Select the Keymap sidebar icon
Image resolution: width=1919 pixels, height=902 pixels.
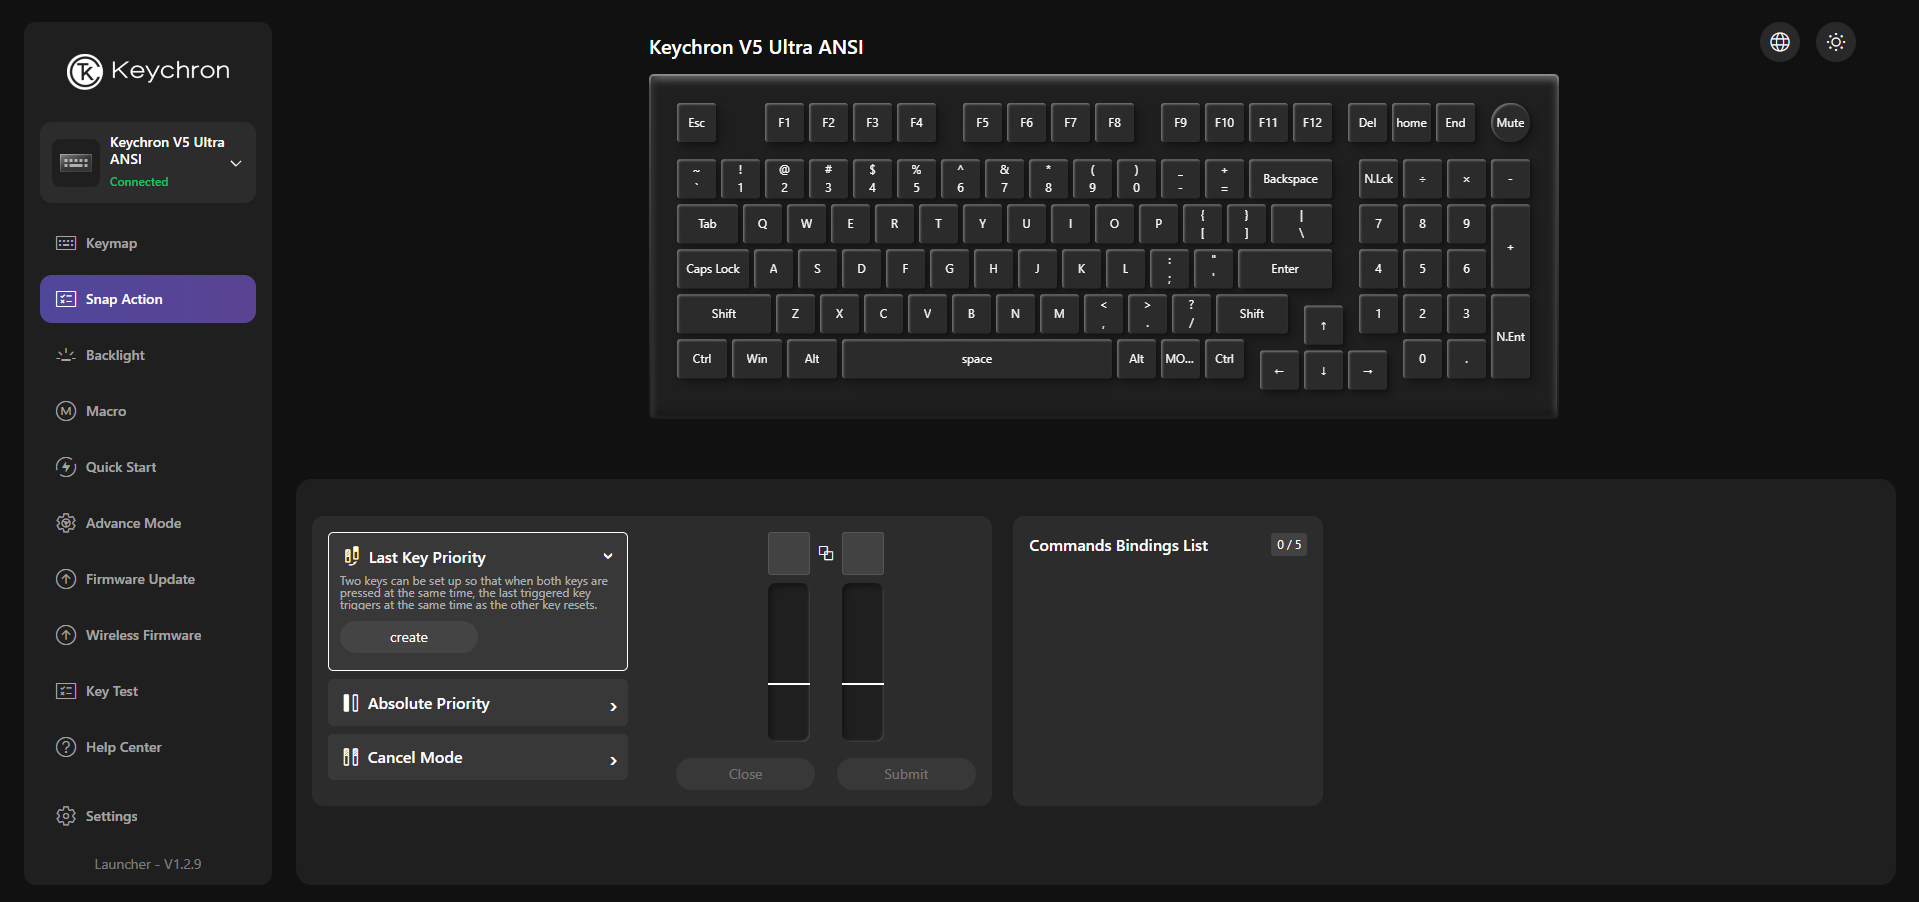click(x=65, y=242)
